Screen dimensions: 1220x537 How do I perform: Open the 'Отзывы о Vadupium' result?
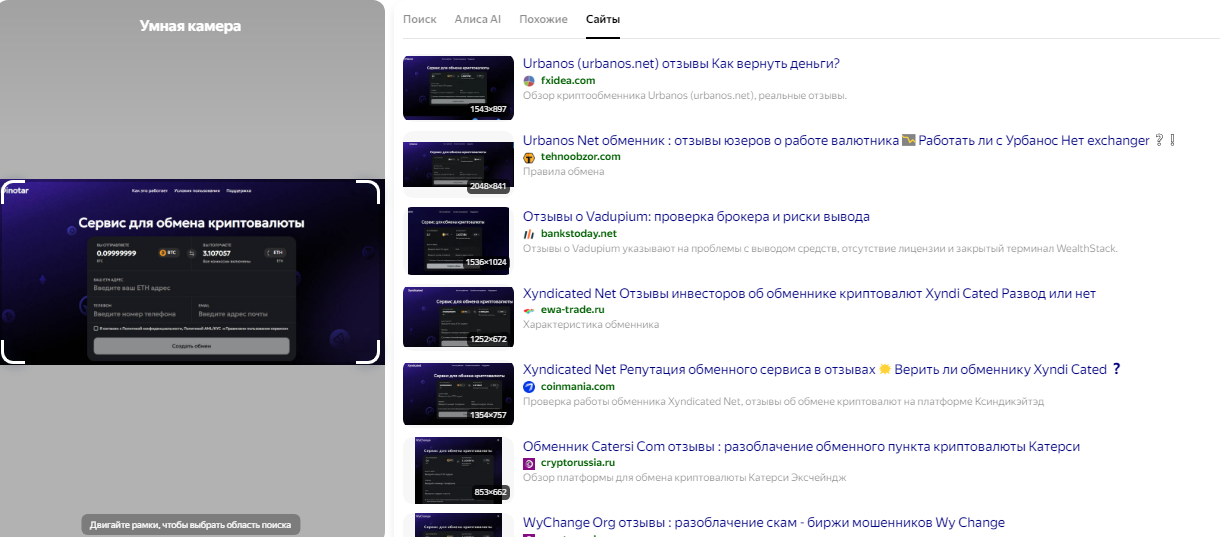tap(696, 216)
